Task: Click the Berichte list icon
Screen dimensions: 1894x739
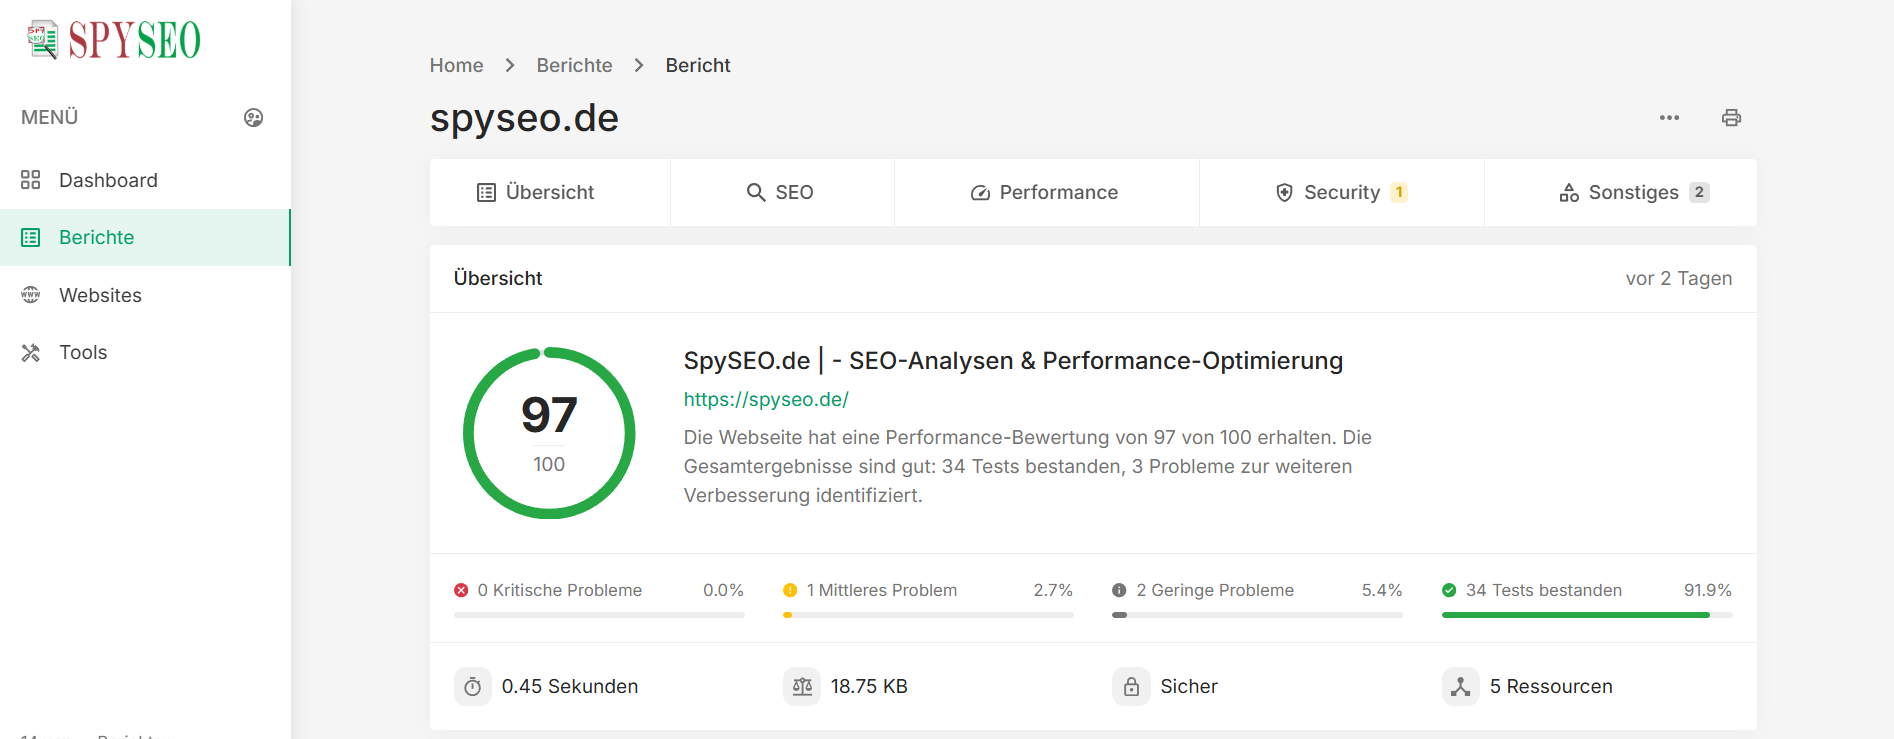Action: point(31,237)
